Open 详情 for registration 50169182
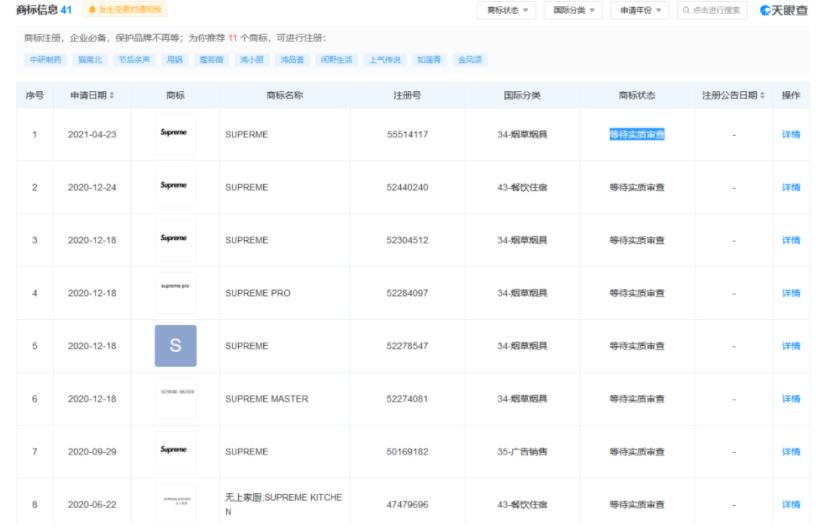The width and height of the screenshot is (834, 532). [790, 452]
